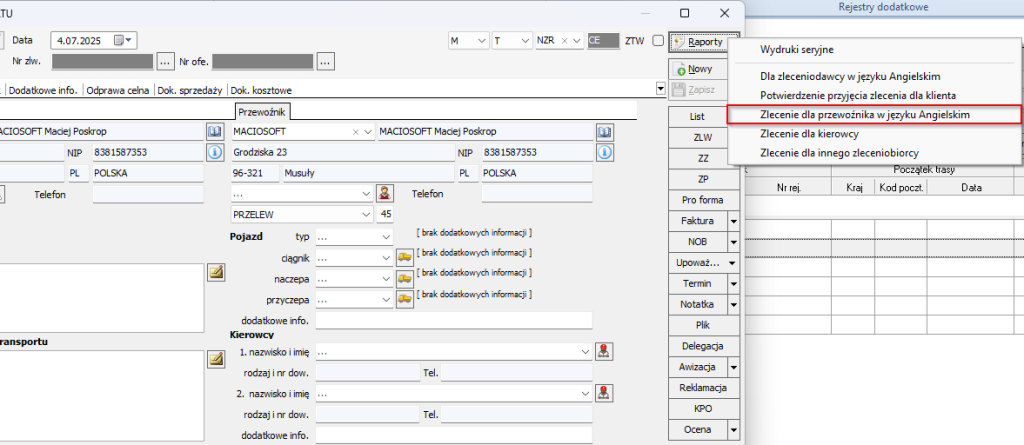Image resolution: width=1024 pixels, height=445 pixels.
Task: Open the vehicle typ dropdown
Action: pos(386,236)
